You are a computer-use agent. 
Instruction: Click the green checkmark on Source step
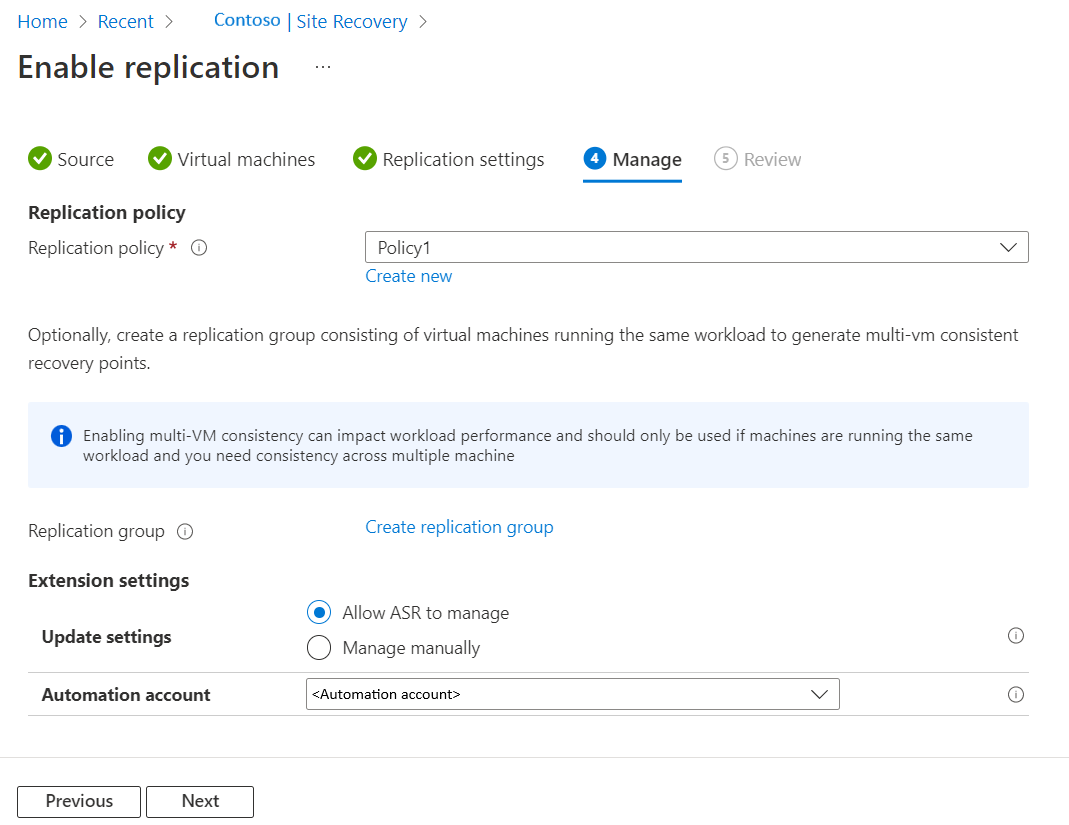tap(39, 158)
